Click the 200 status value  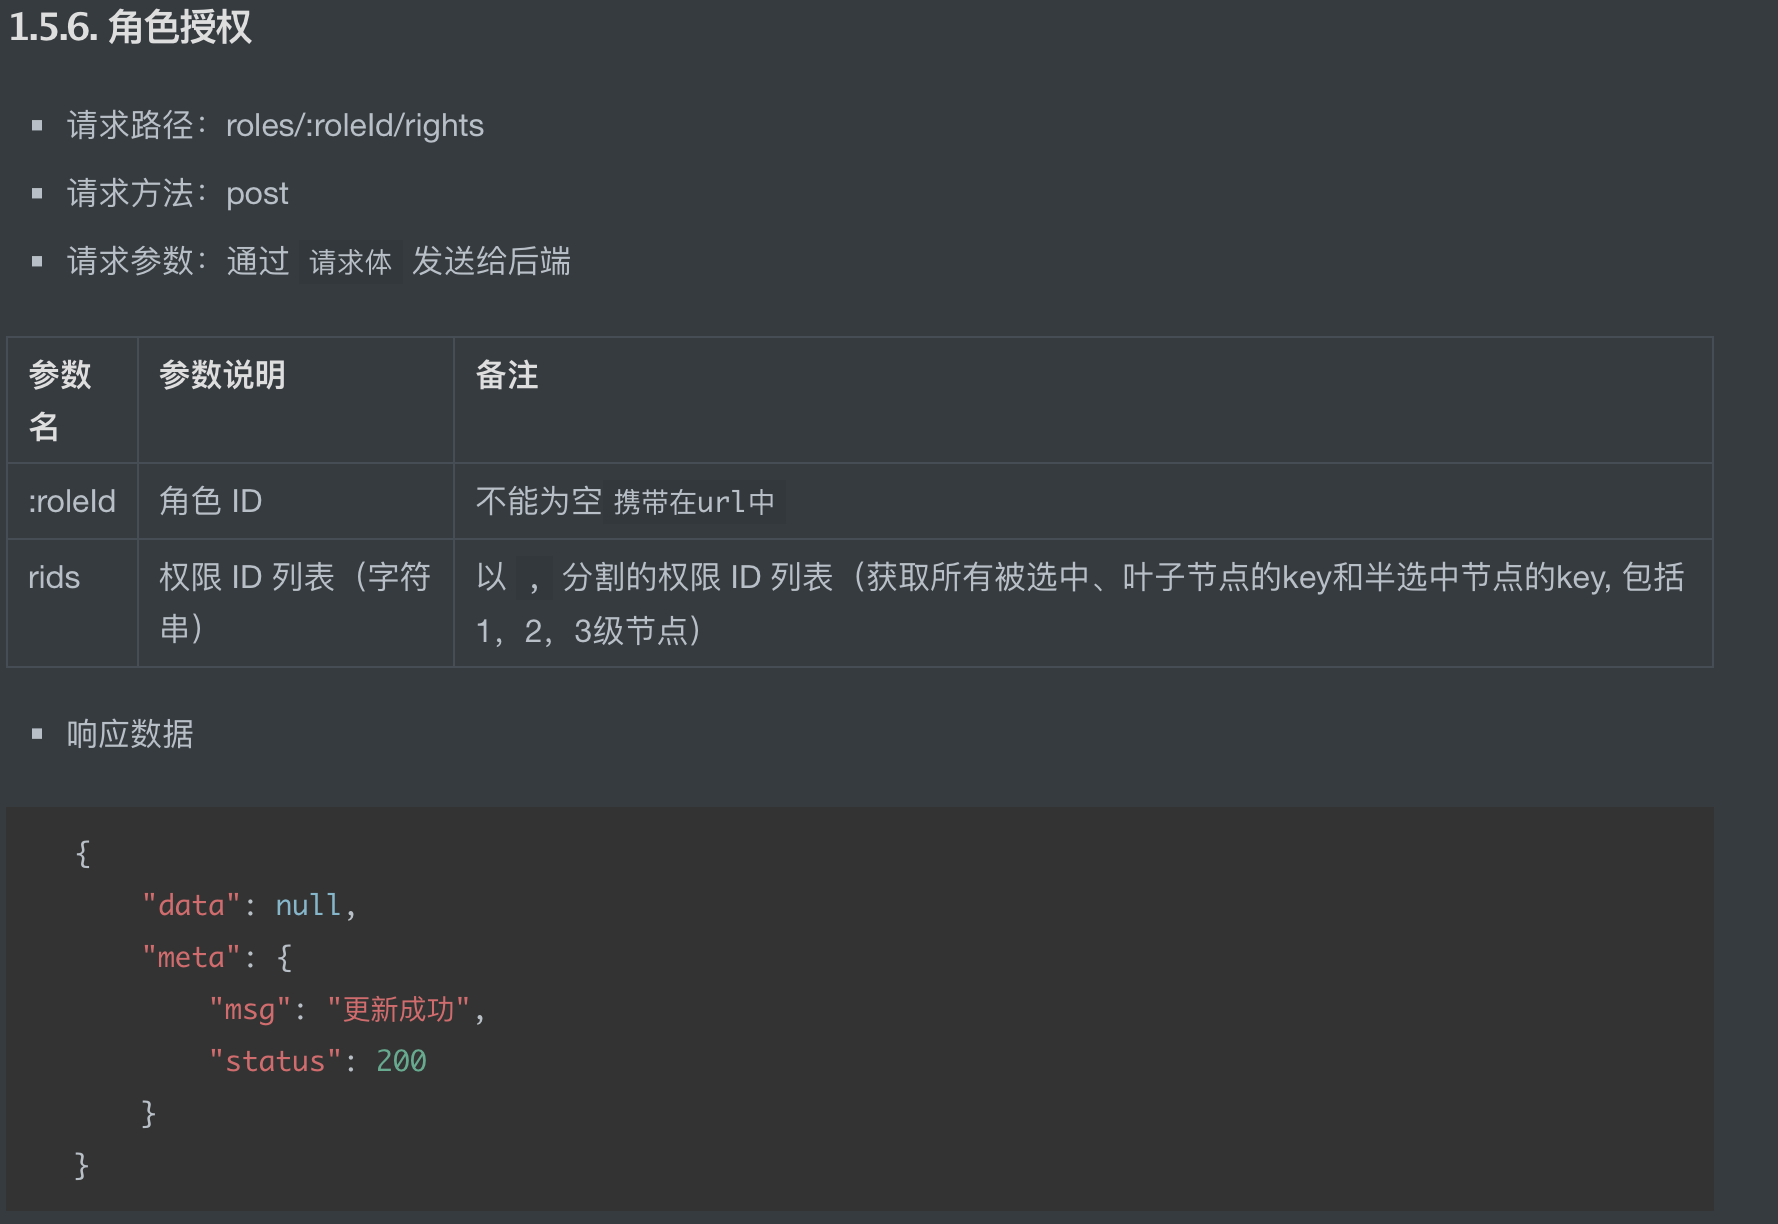point(401,1061)
